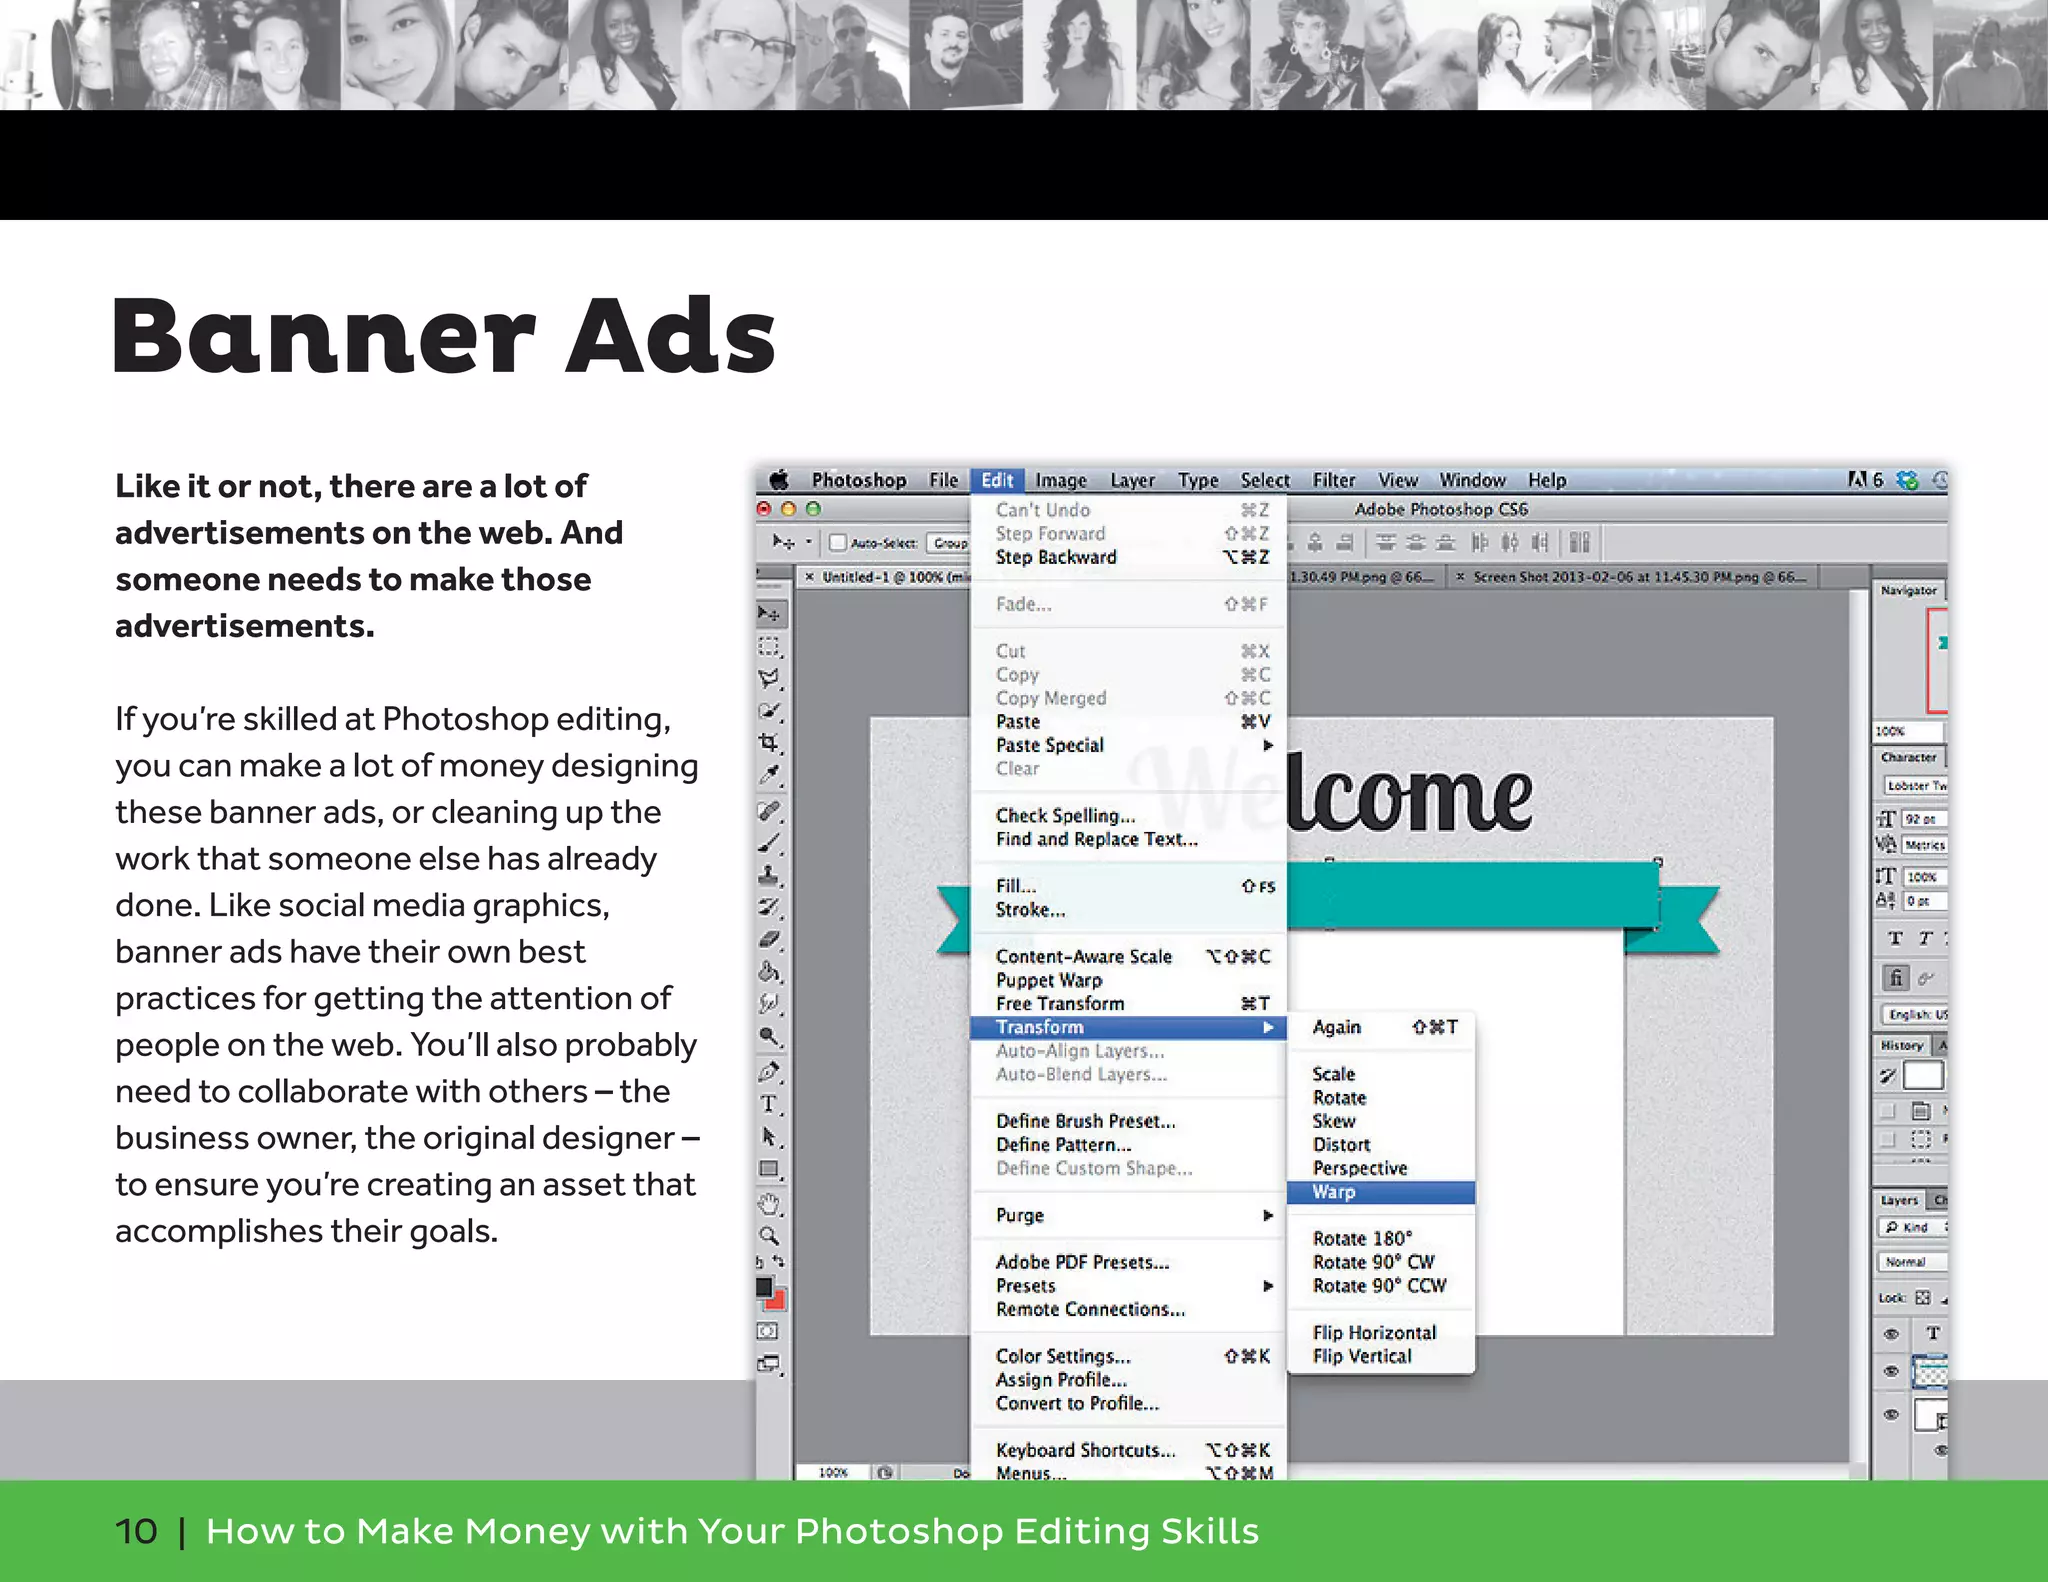2048x1582 pixels.
Task: Swap foreground and background colors
Action: pyautogui.click(x=779, y=1263)
